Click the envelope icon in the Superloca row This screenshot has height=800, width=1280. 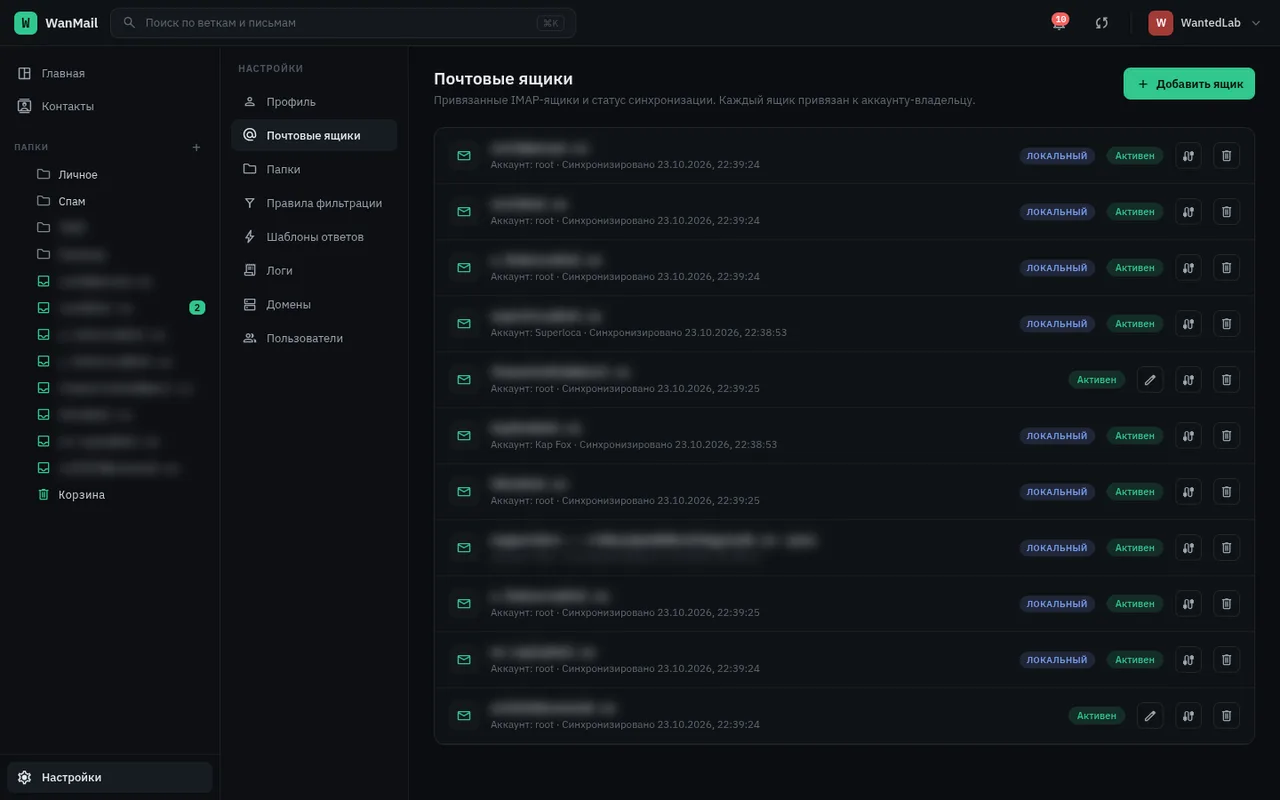464,323
